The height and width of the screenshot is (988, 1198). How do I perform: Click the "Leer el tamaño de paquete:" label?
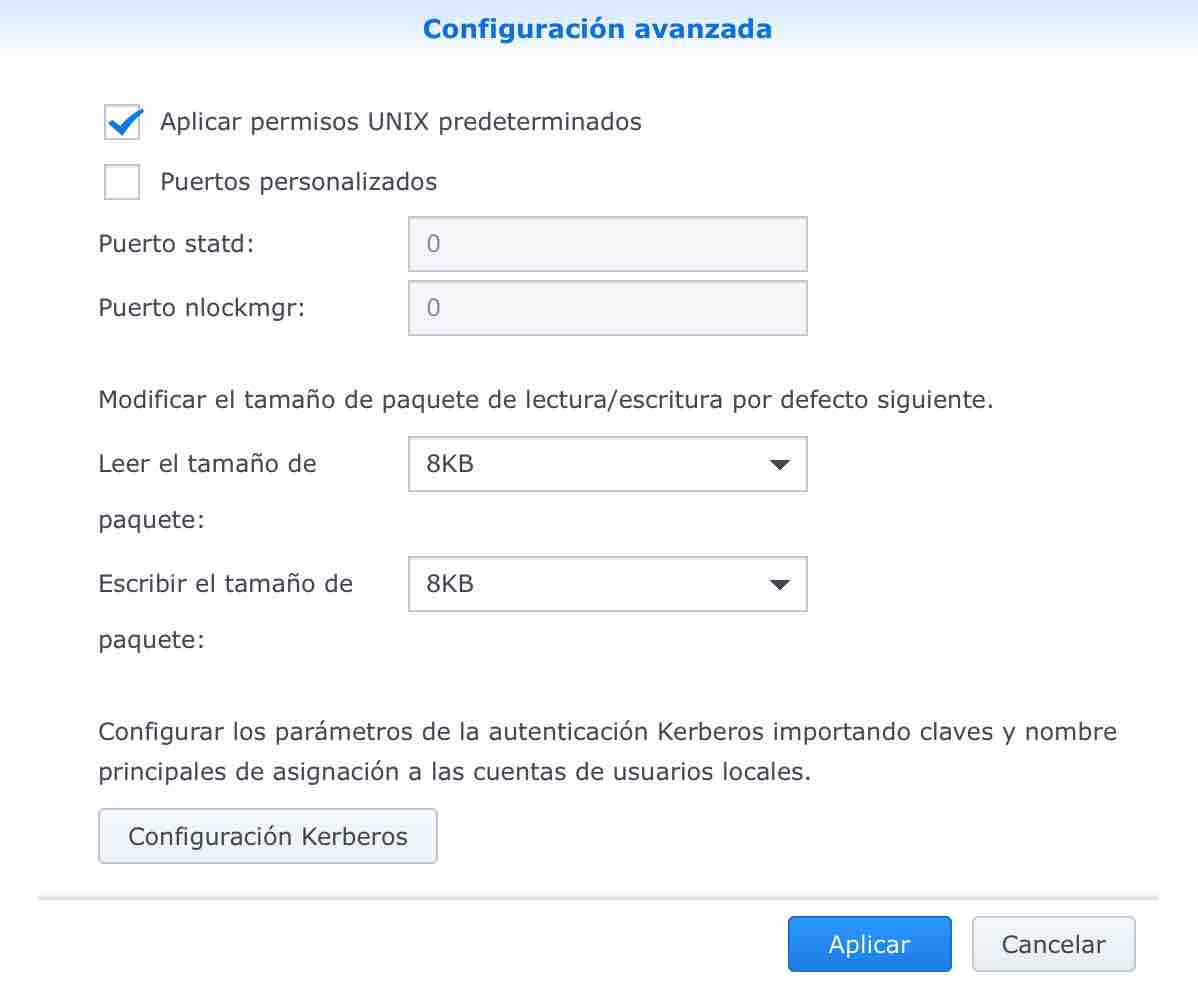[207, 465]
